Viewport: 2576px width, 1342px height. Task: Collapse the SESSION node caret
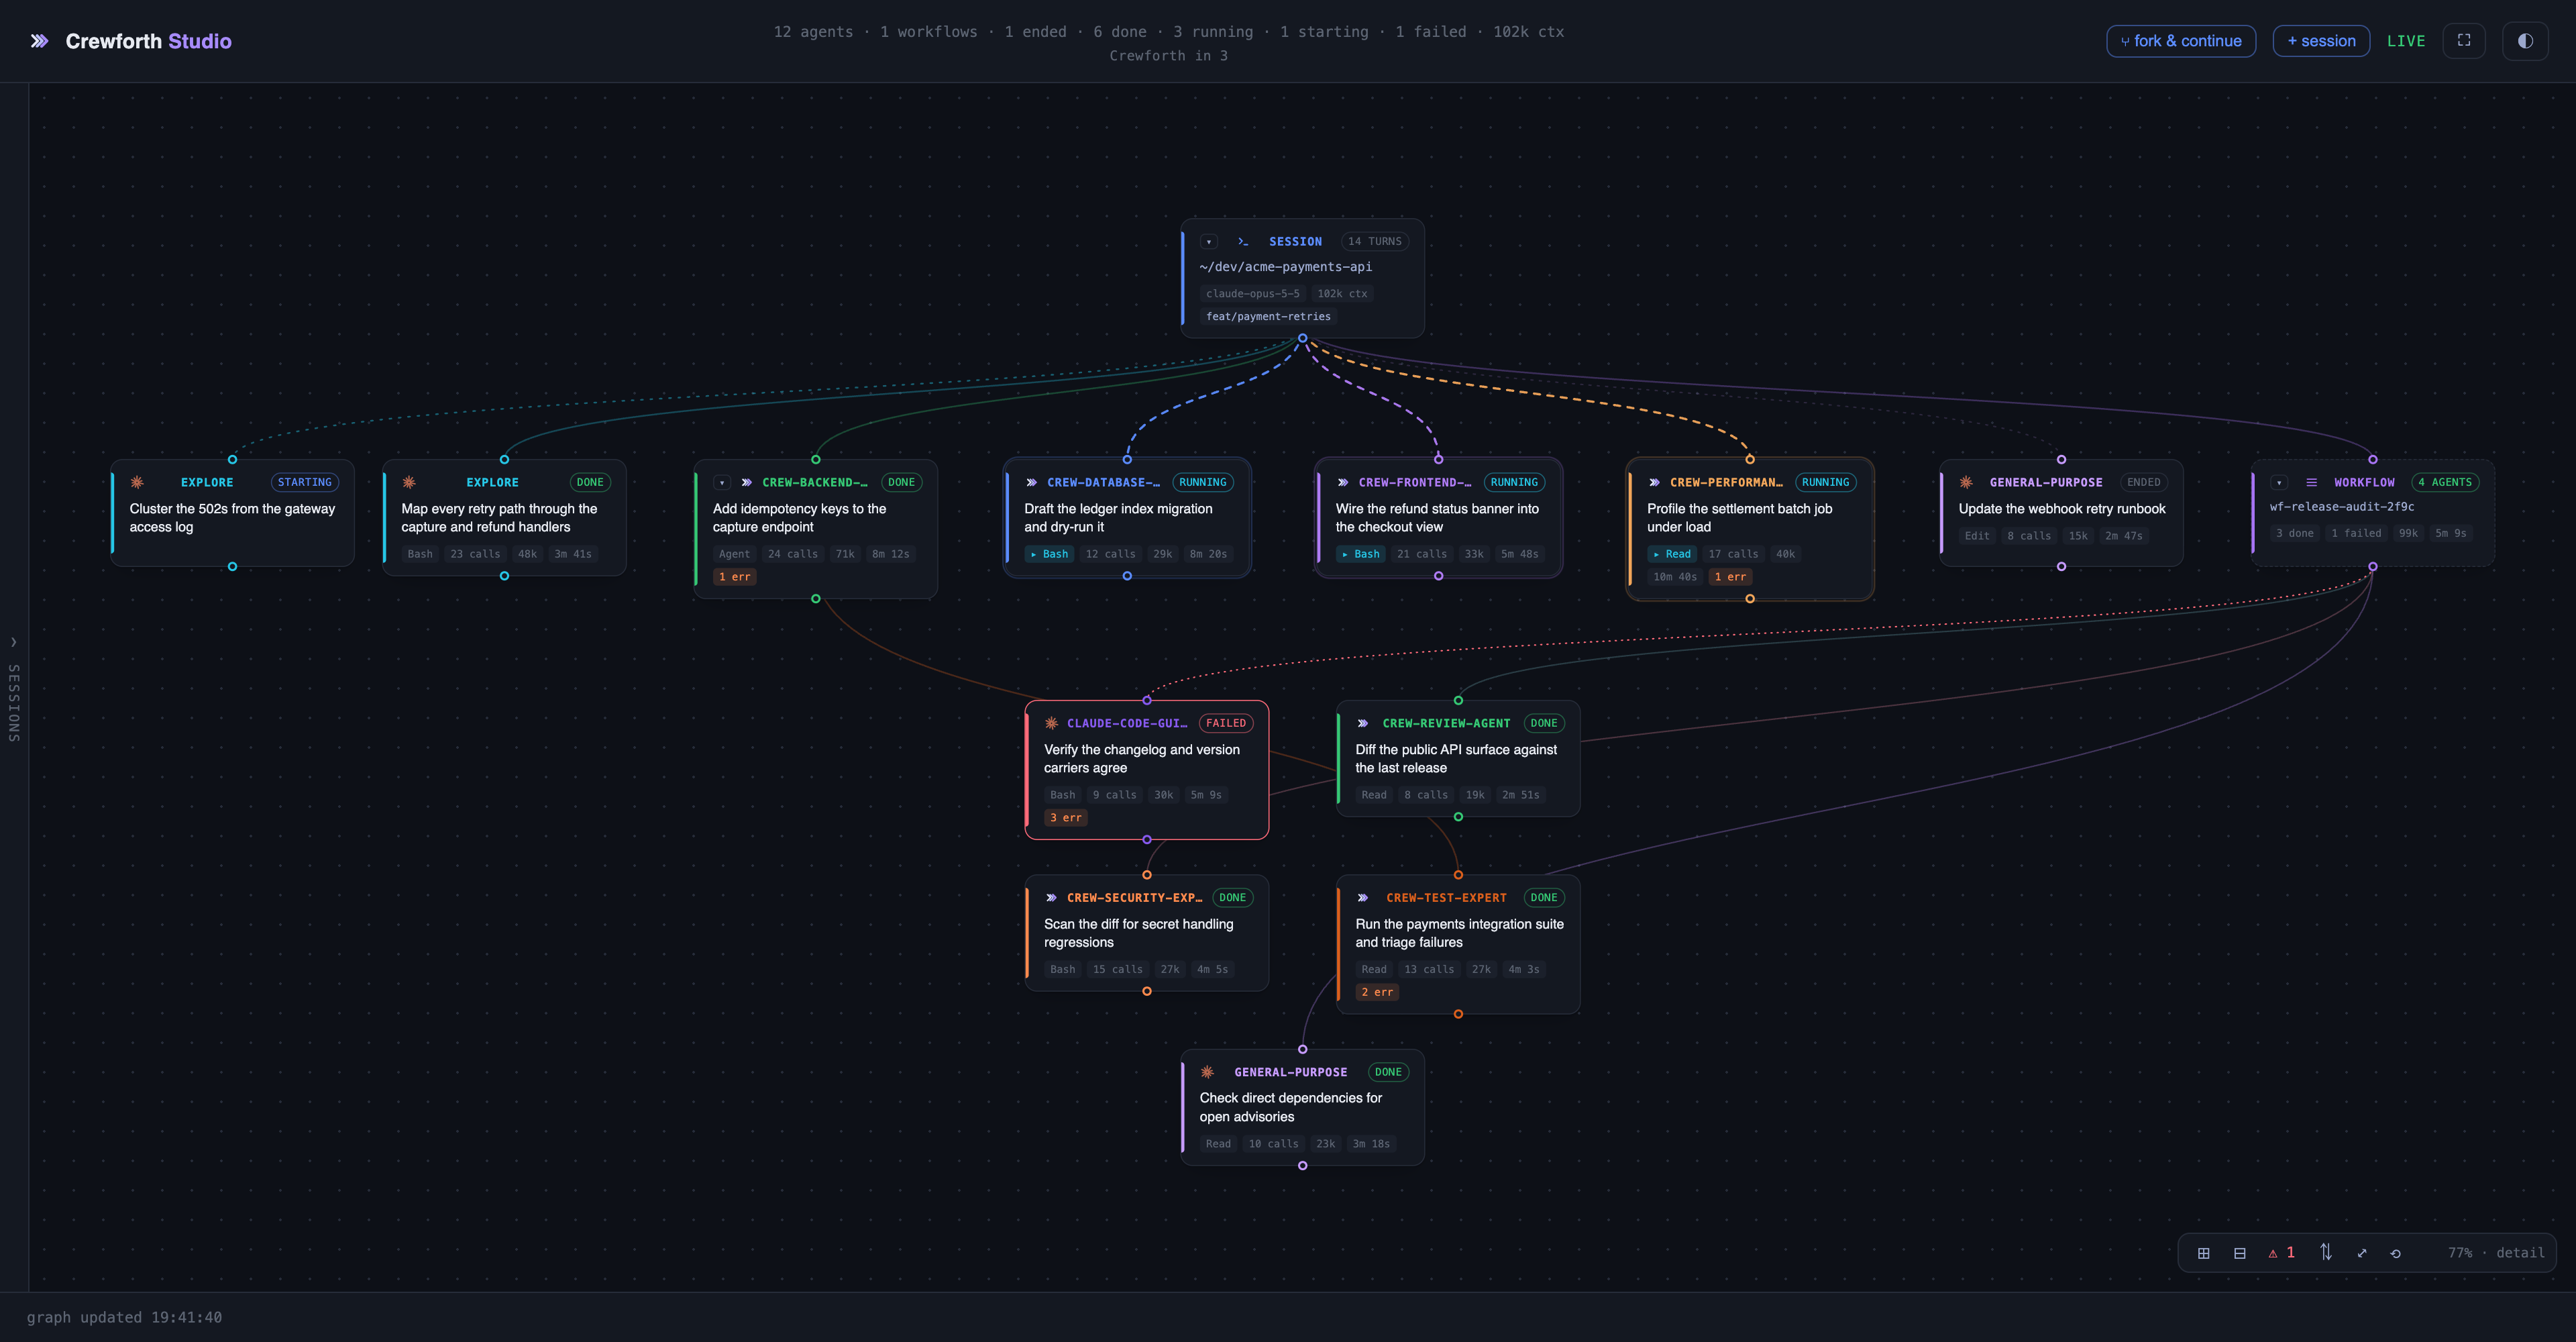coord(1209,242)
